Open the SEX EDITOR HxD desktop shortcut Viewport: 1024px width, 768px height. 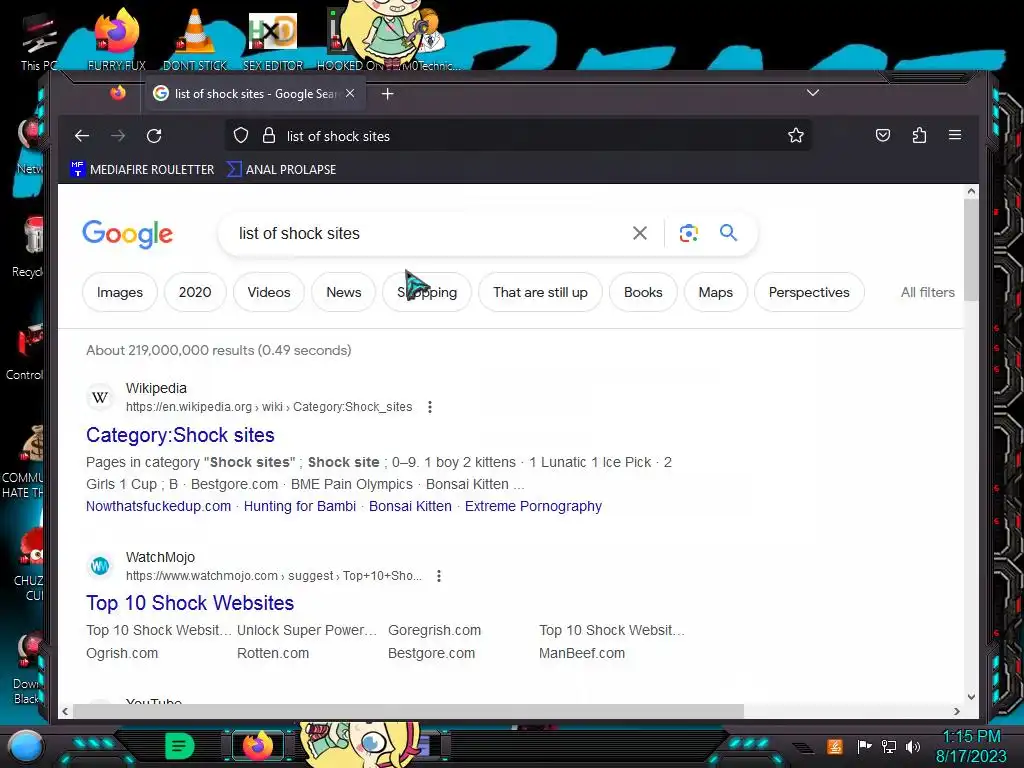(x=273, y=41)
